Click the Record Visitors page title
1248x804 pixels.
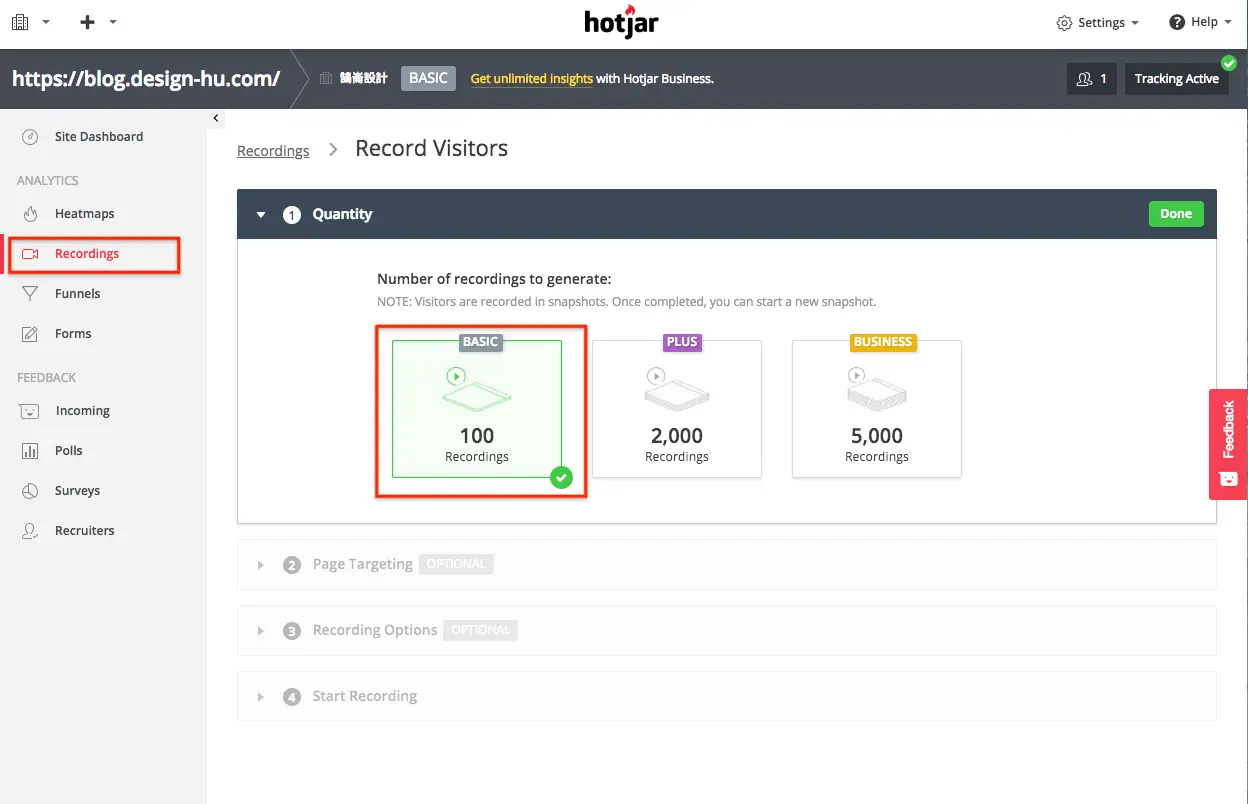click(432, 148)
